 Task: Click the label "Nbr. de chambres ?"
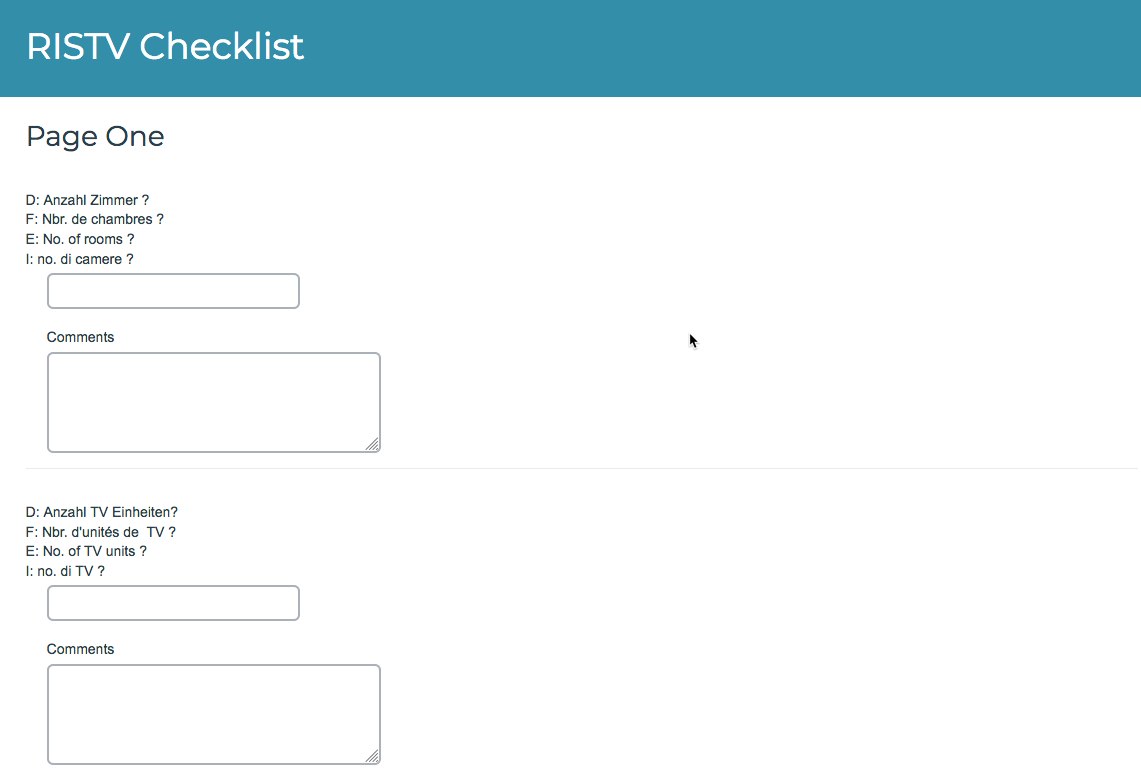pyautogui.click(x=94, y=219)
